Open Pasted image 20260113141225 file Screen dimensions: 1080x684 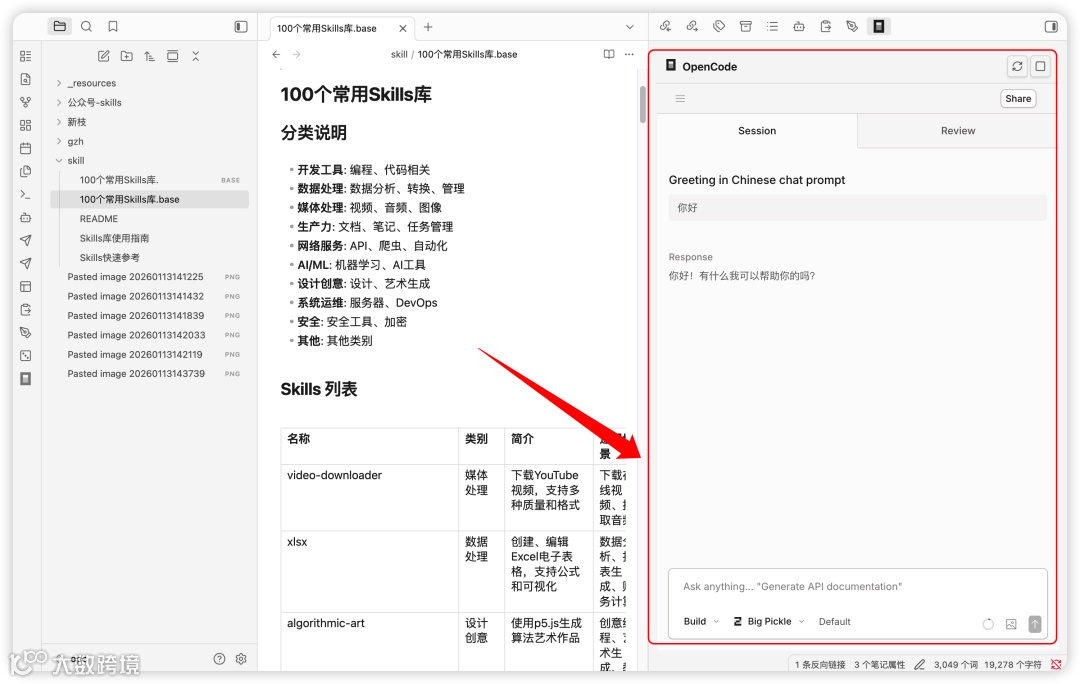pos(135,277)
